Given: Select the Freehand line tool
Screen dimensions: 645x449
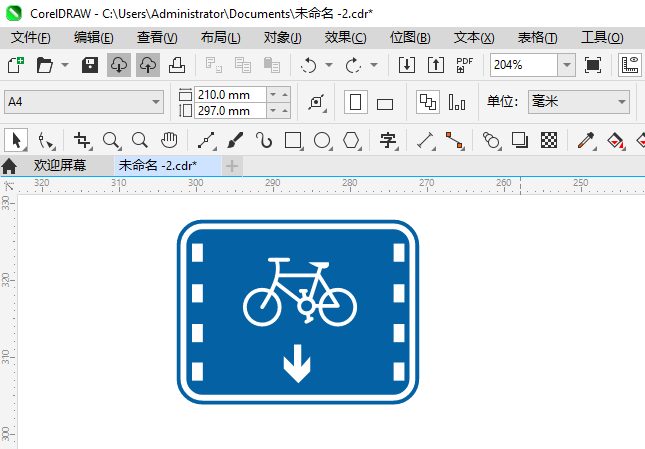Looking at the screenshot, I should (206, 140).
